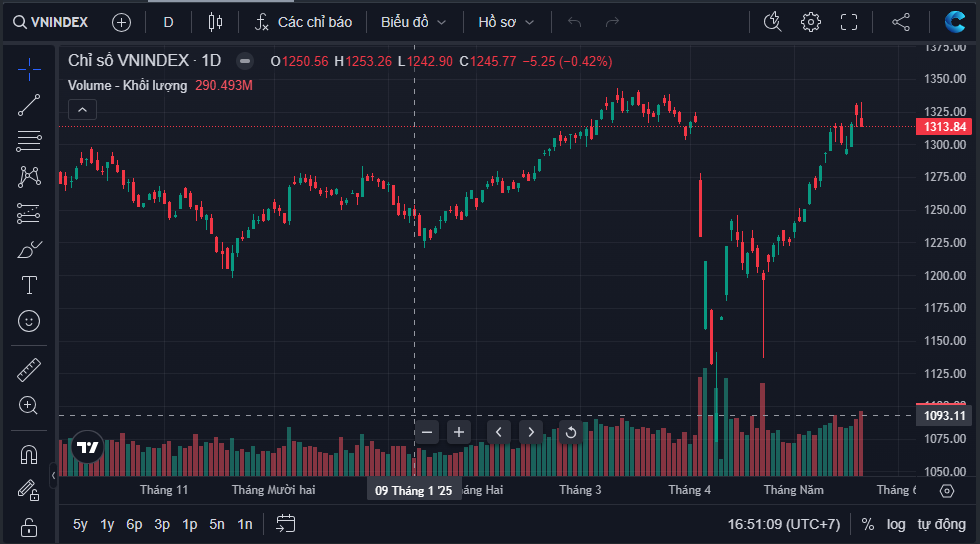The height and width of the screenshot is (544, 980).
Task: Select the 3p time range
Action: (x=162, y=524)
